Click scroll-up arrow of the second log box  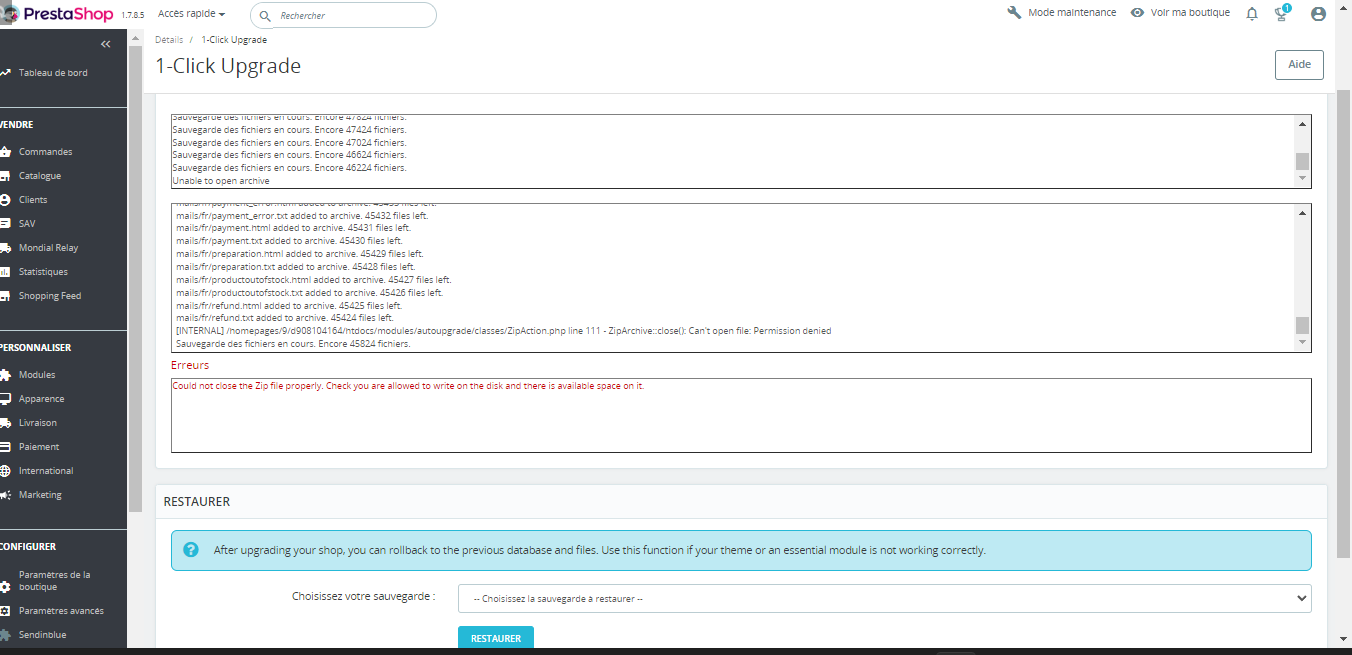[1302, 213]
